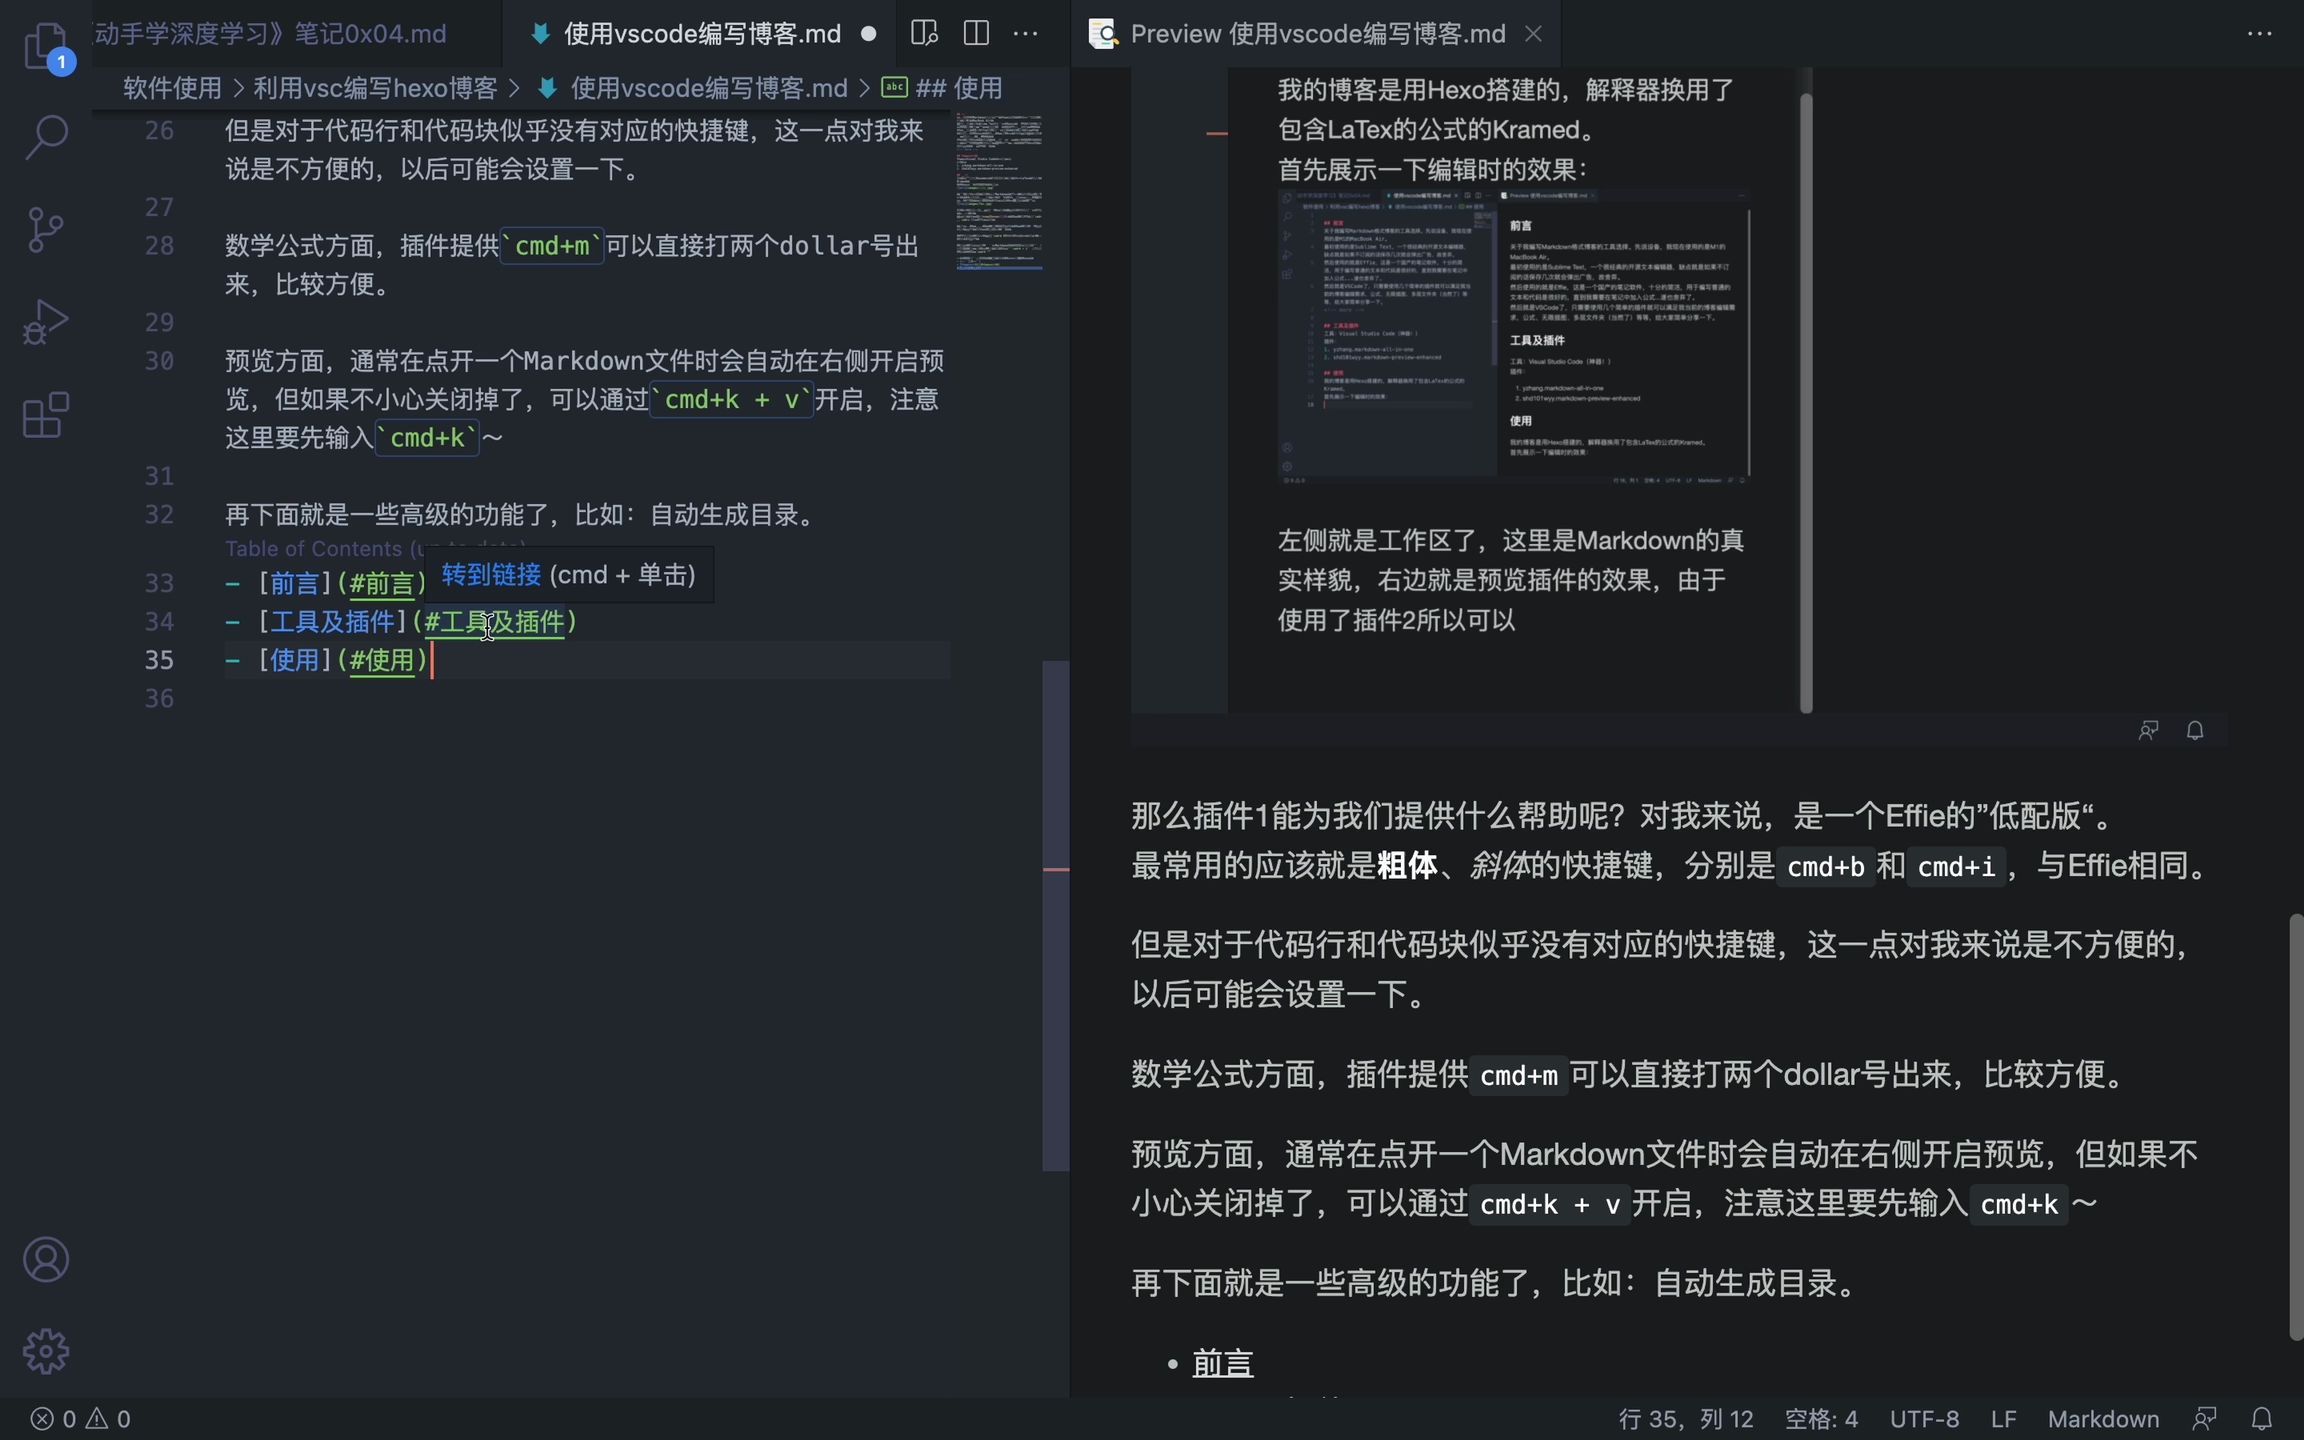Open notifications bell in status bar
Viewport: 2304px width, 1440px height.
pos(2262,1418)
